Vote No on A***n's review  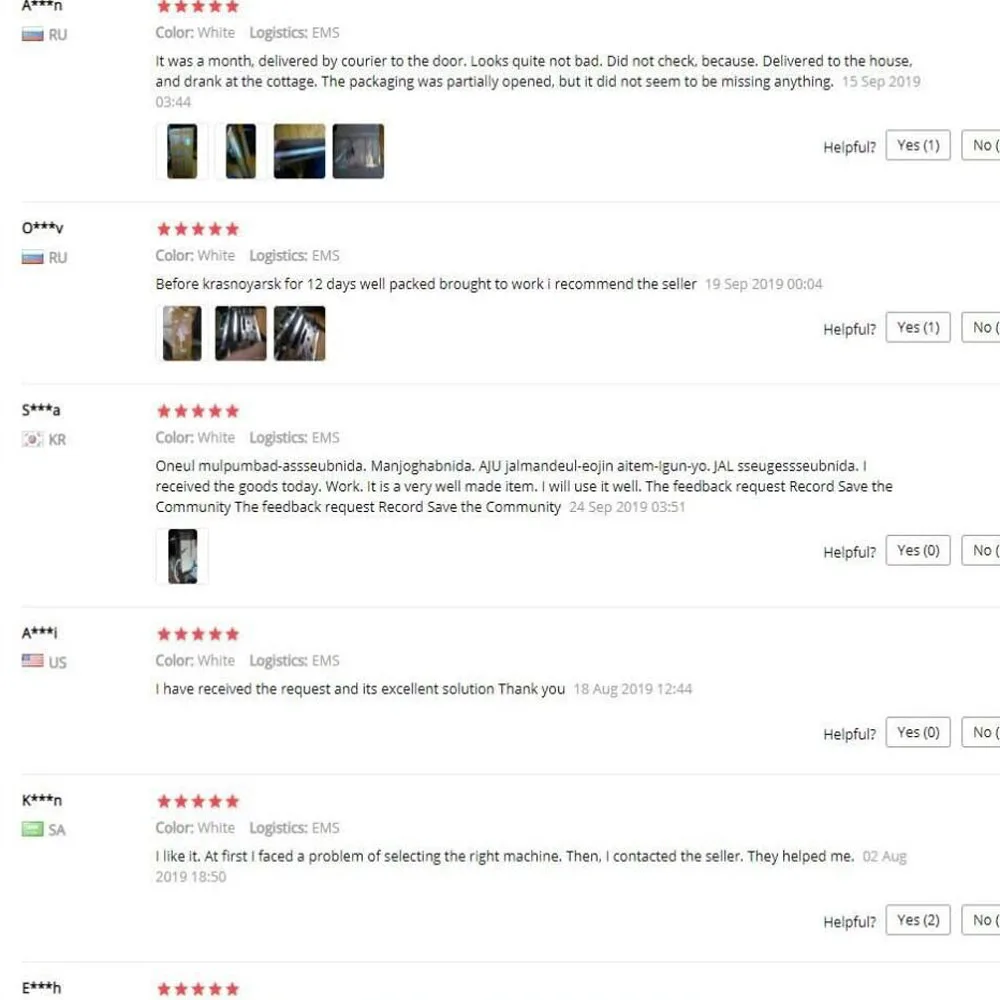(981, 145)
